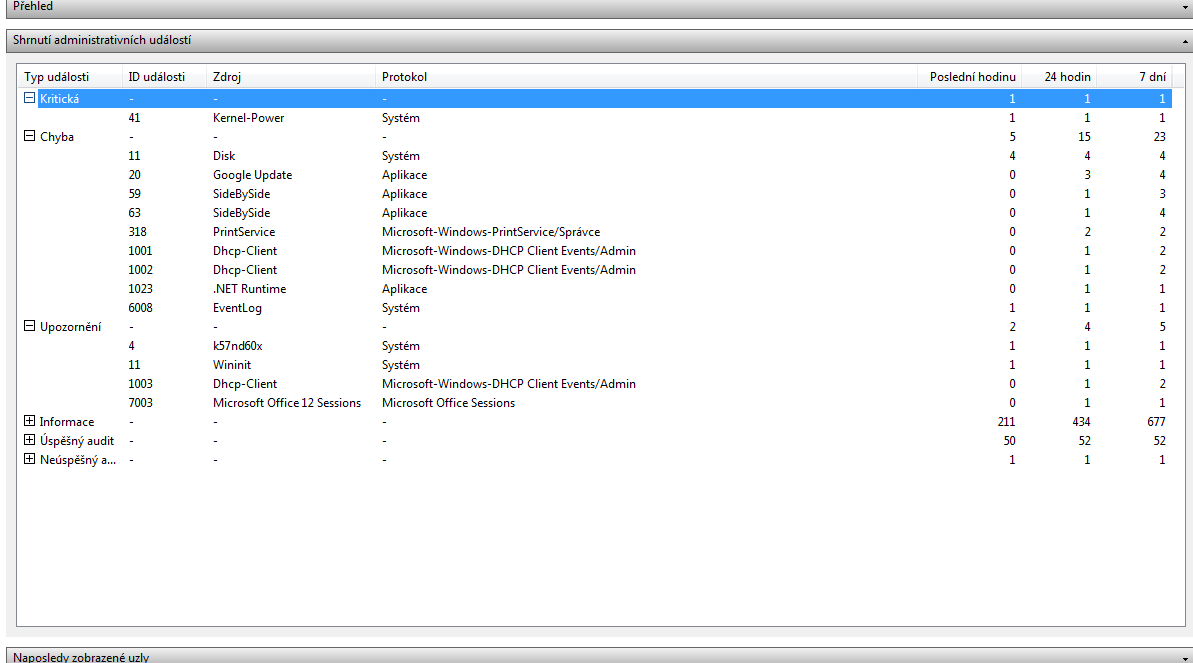Collapse Shrnutí administrativních událostí section arrow
Image resolution: width=1193 pixels, height=663 pixels.
pos(1185,41)
